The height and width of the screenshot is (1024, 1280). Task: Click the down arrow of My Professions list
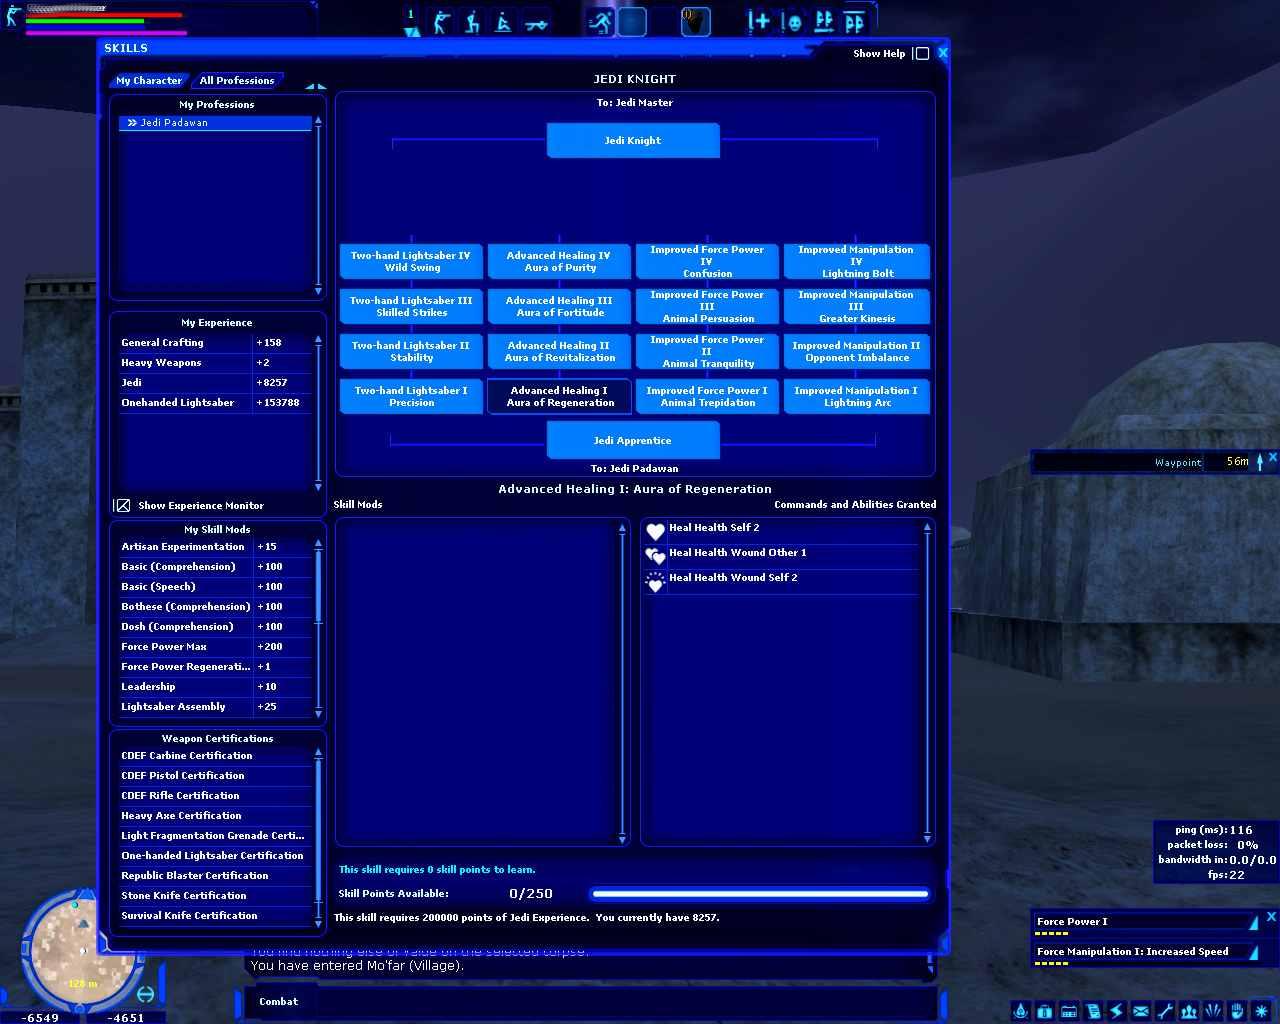coord(318,291)
